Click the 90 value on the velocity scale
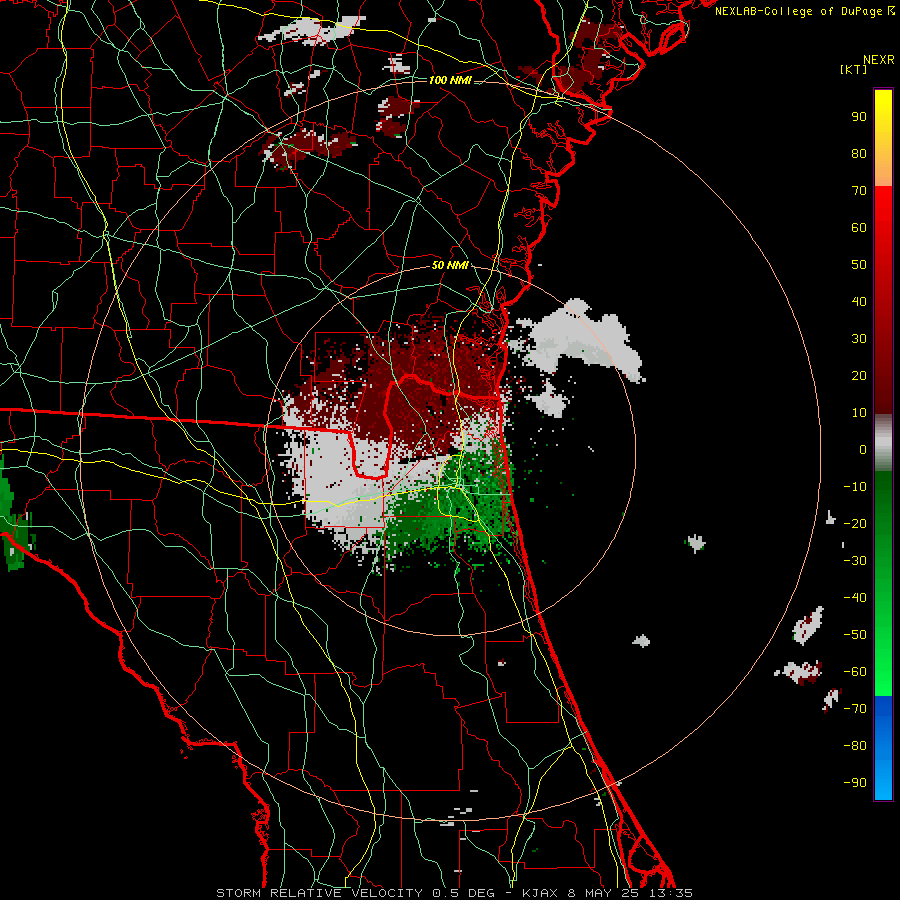The width and height of the screenshot is (900, 900). 859,117
